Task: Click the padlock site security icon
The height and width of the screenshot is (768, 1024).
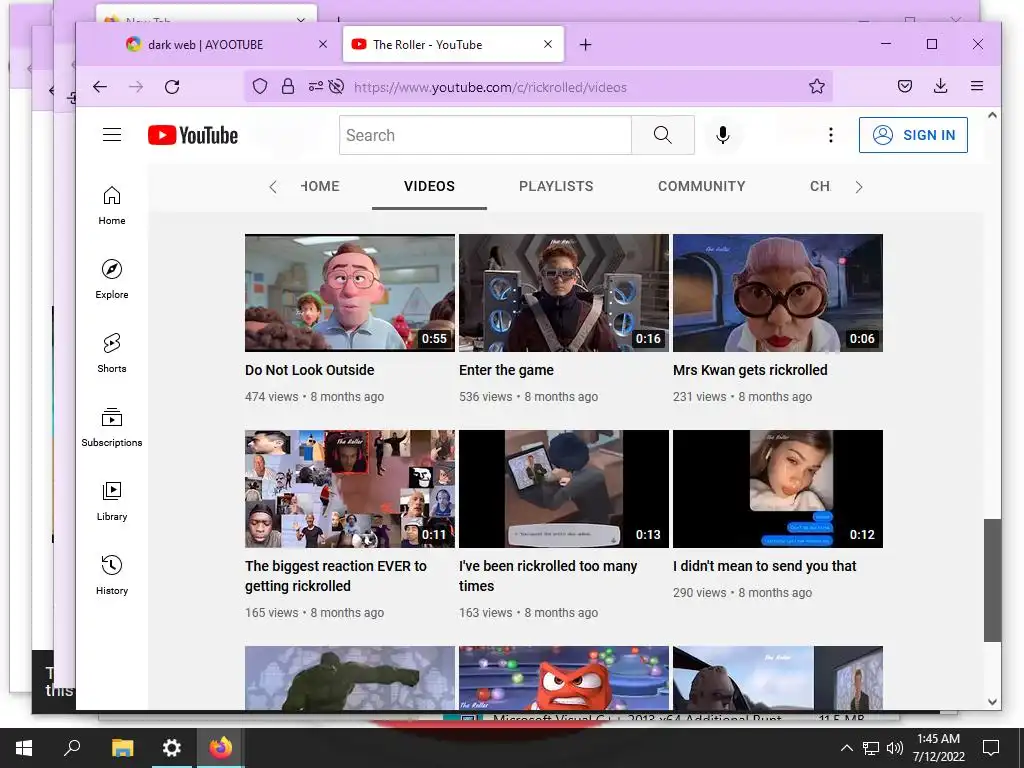Action: click(x=287, y=86)
